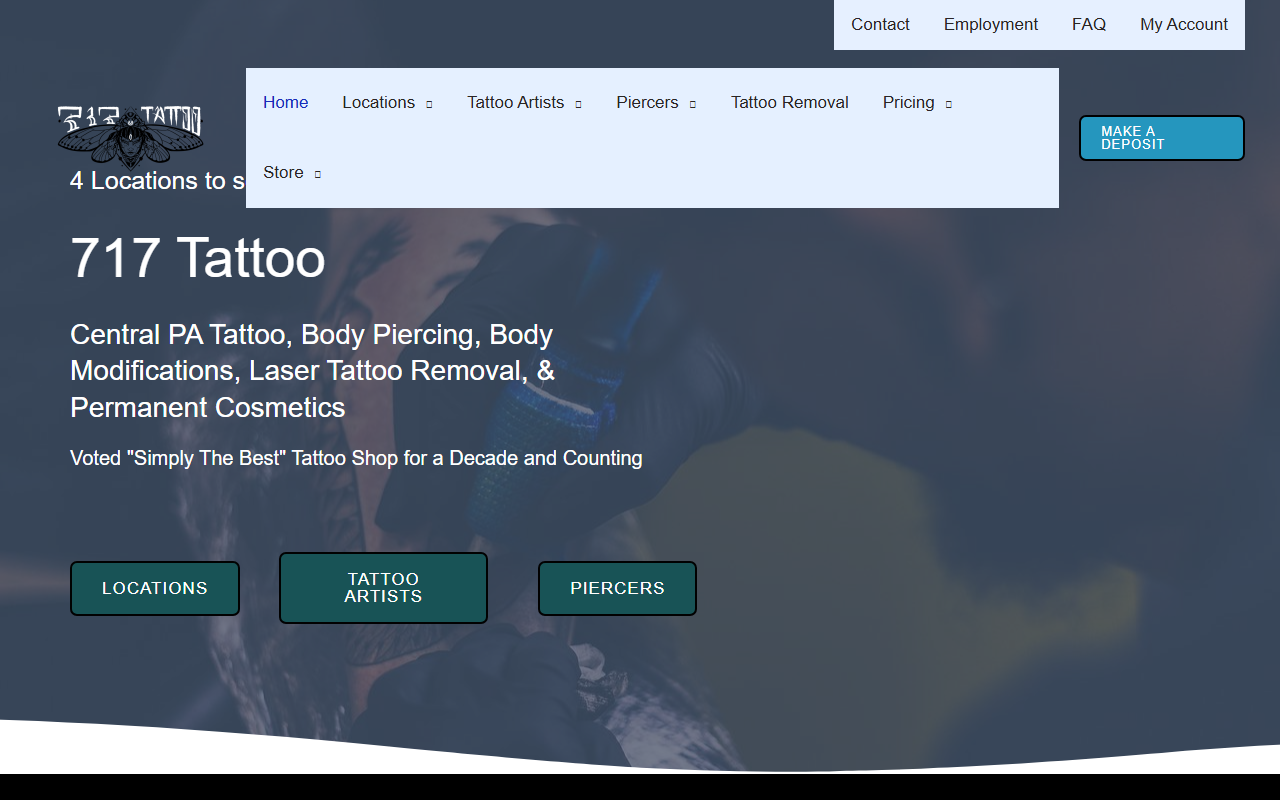Click the '717 Tattoo' headline text
Screen dimensions: 1280x800
coord(198,258)
